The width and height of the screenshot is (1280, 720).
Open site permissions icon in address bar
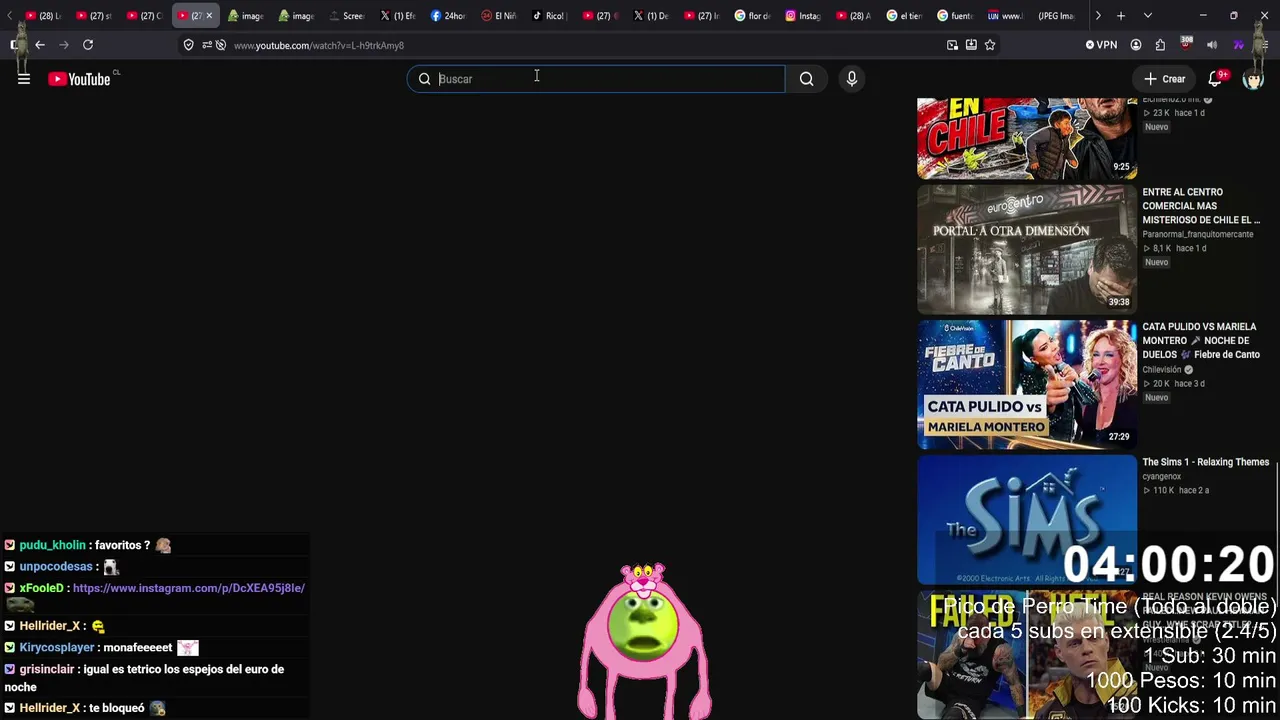pos(206,45)
